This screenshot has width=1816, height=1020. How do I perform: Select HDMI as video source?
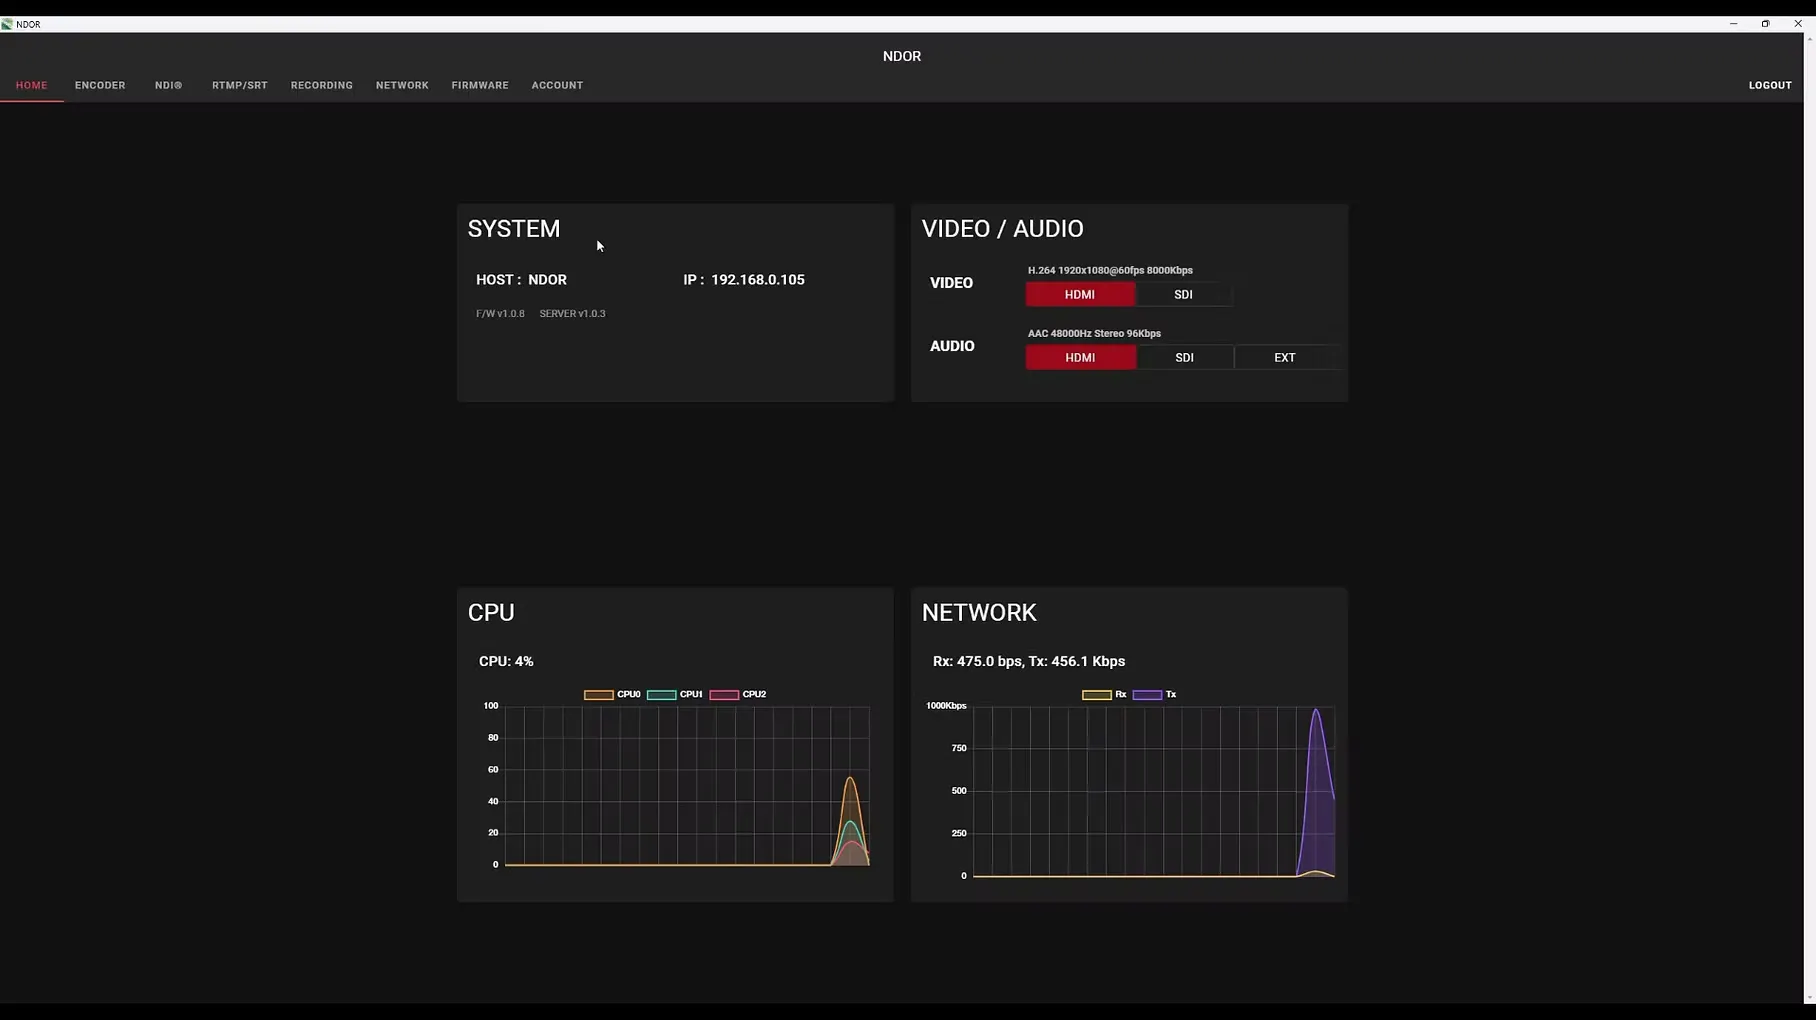pos(1080,295)
